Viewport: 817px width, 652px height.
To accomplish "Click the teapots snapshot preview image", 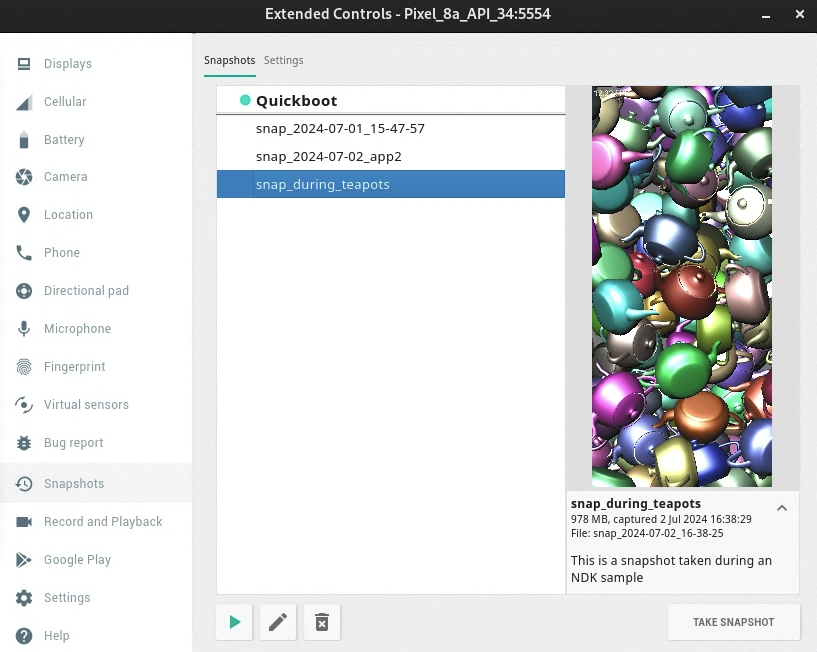I will click(681, 286).
